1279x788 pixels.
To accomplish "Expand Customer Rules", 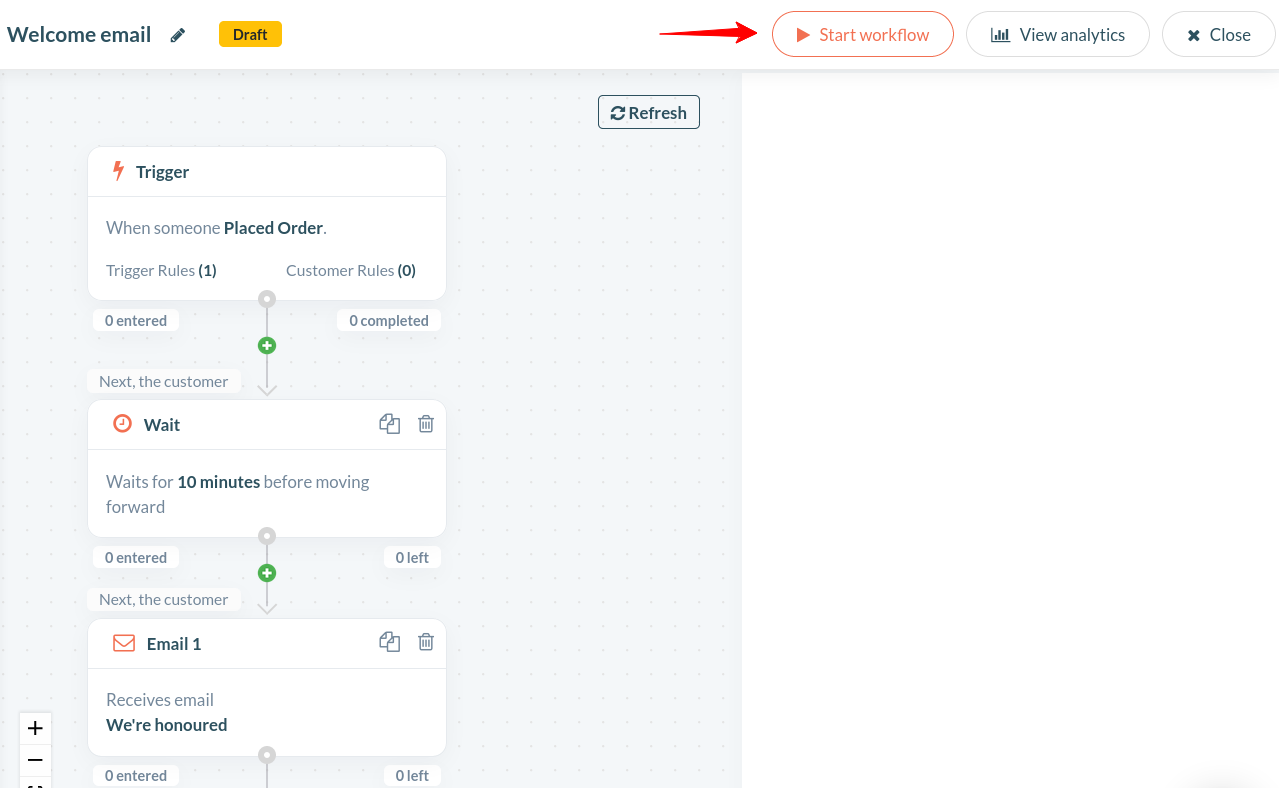I will point(351,270).
